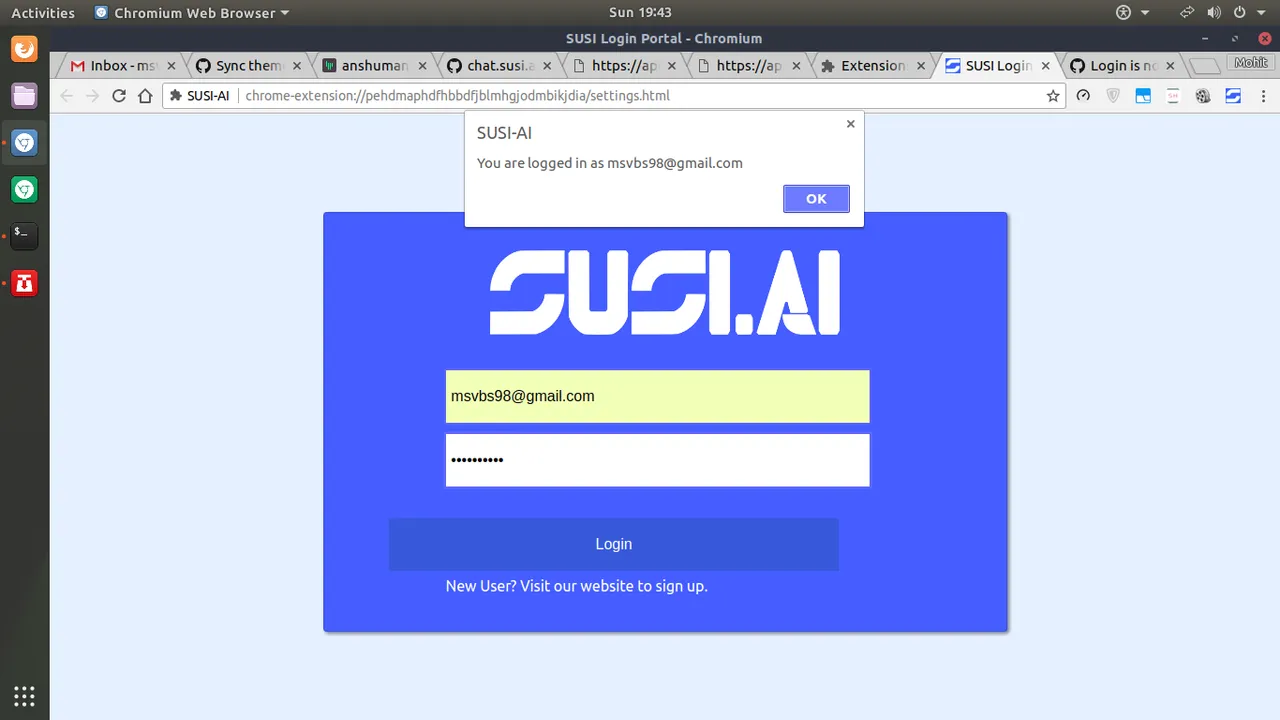Open the Terminal from the dock
This screenshot has height=720, width=1280.
coord(24,236)
